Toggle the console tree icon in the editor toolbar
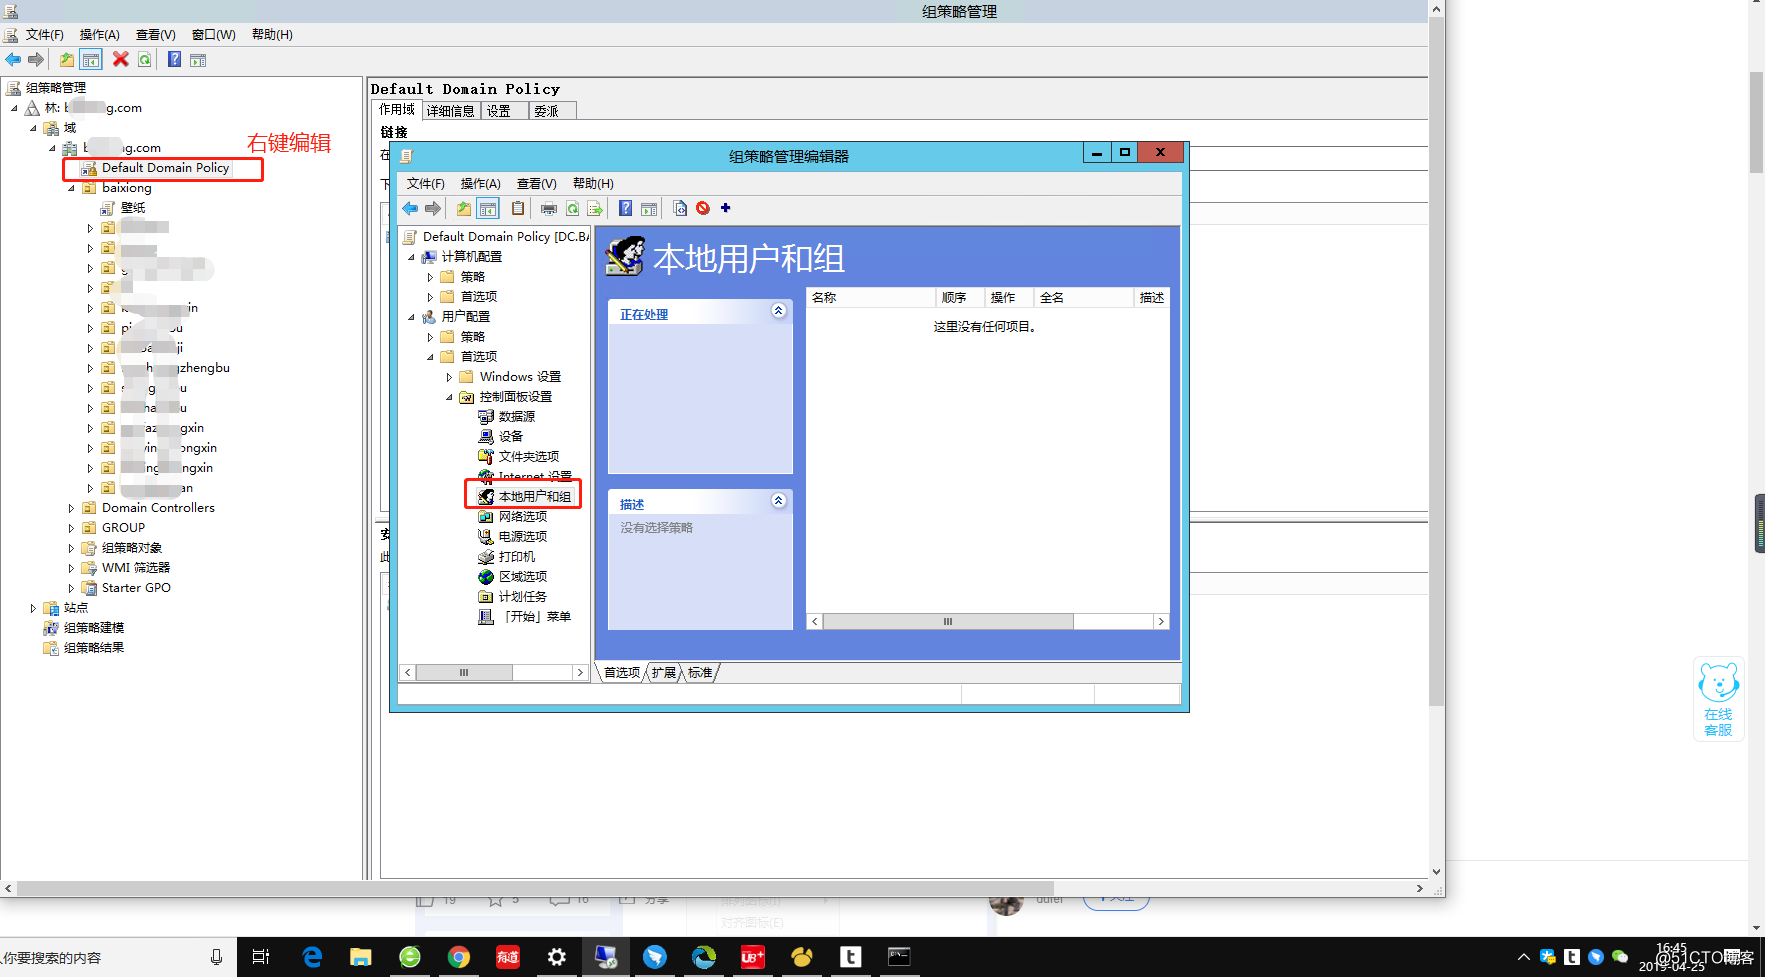The width and height of the screenshot is (1765, 977). (x=488, y=208)
